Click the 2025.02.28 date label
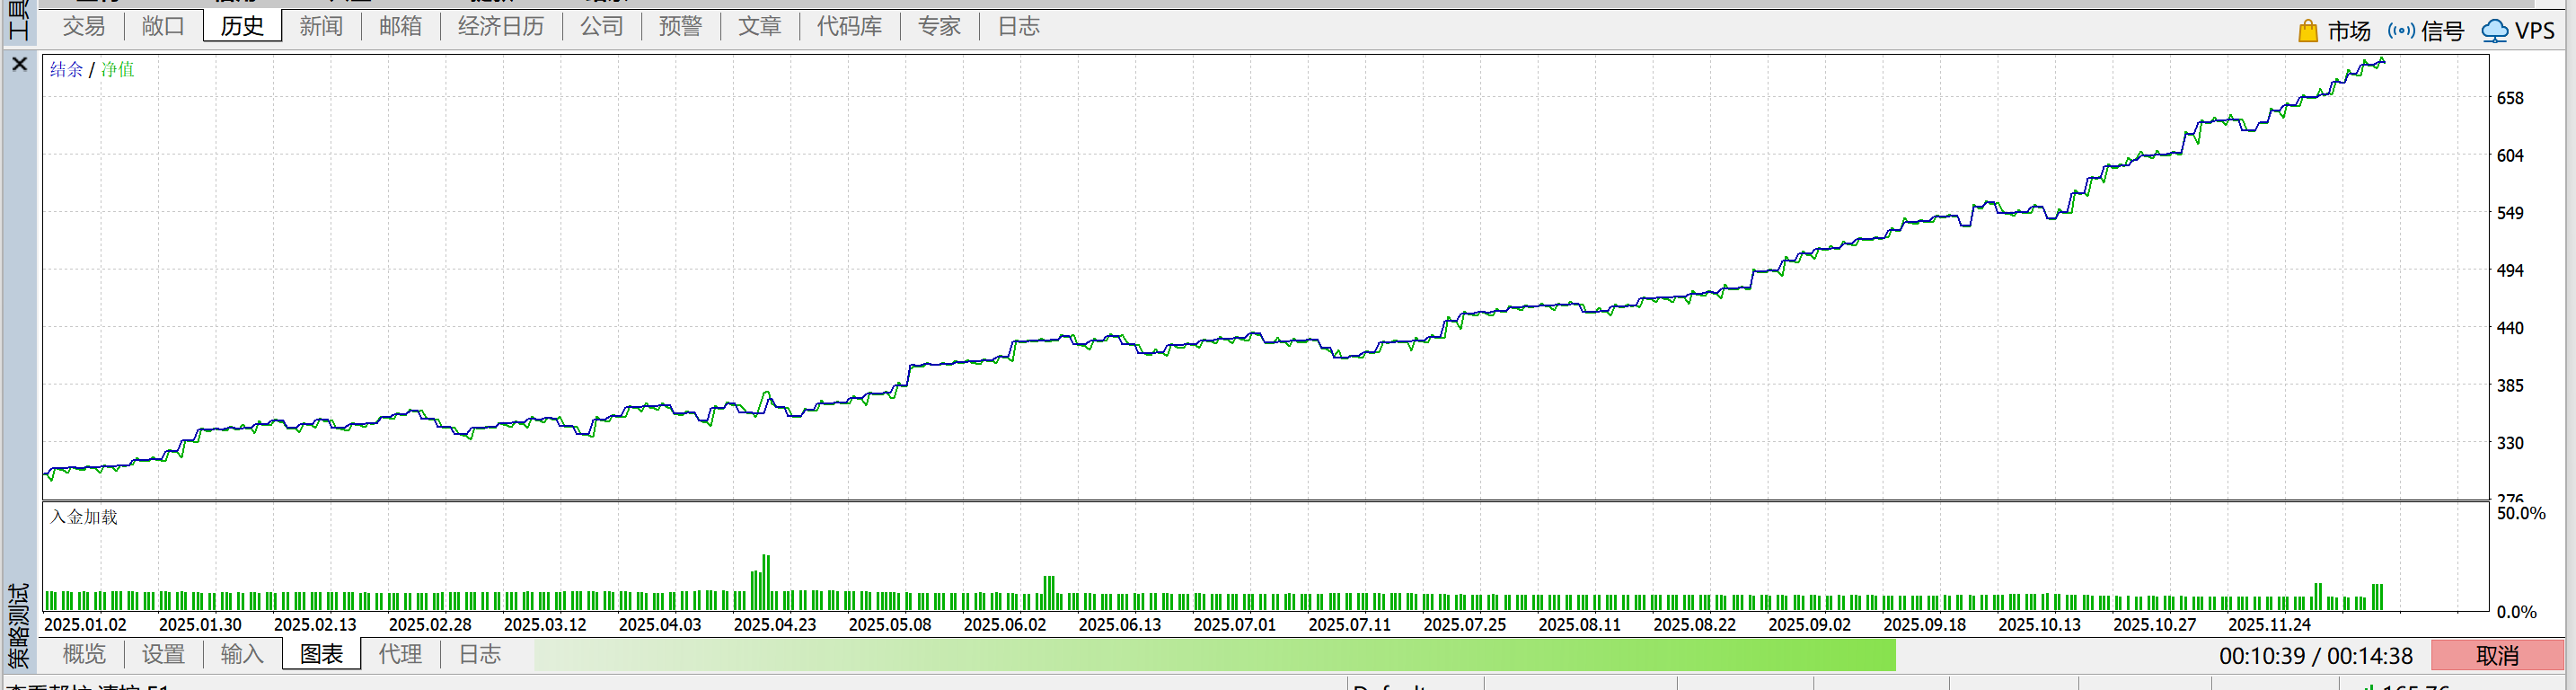 pos(430,625)
